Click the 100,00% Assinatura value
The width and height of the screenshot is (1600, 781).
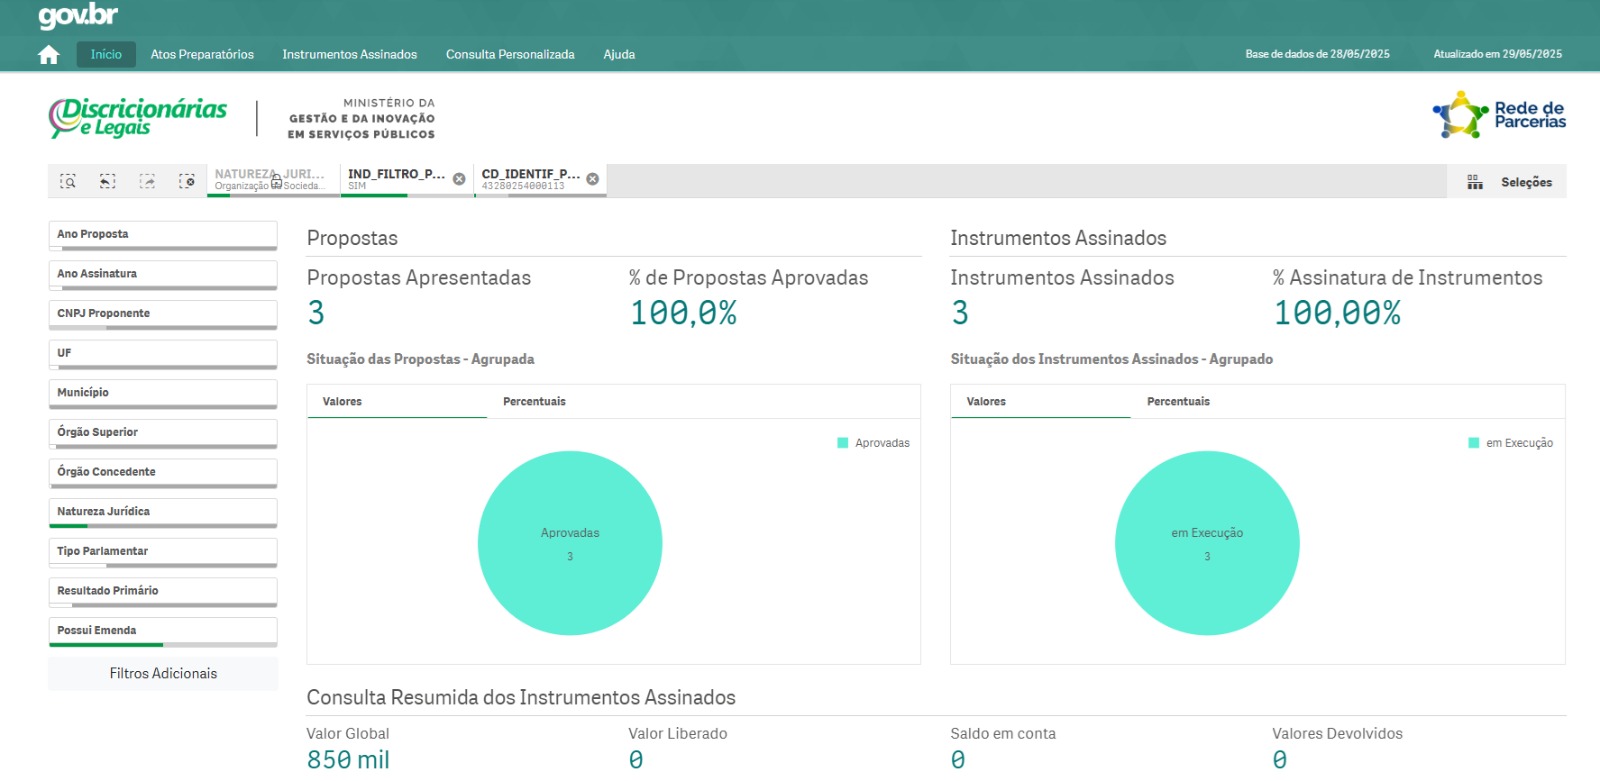click(1337, 313)
